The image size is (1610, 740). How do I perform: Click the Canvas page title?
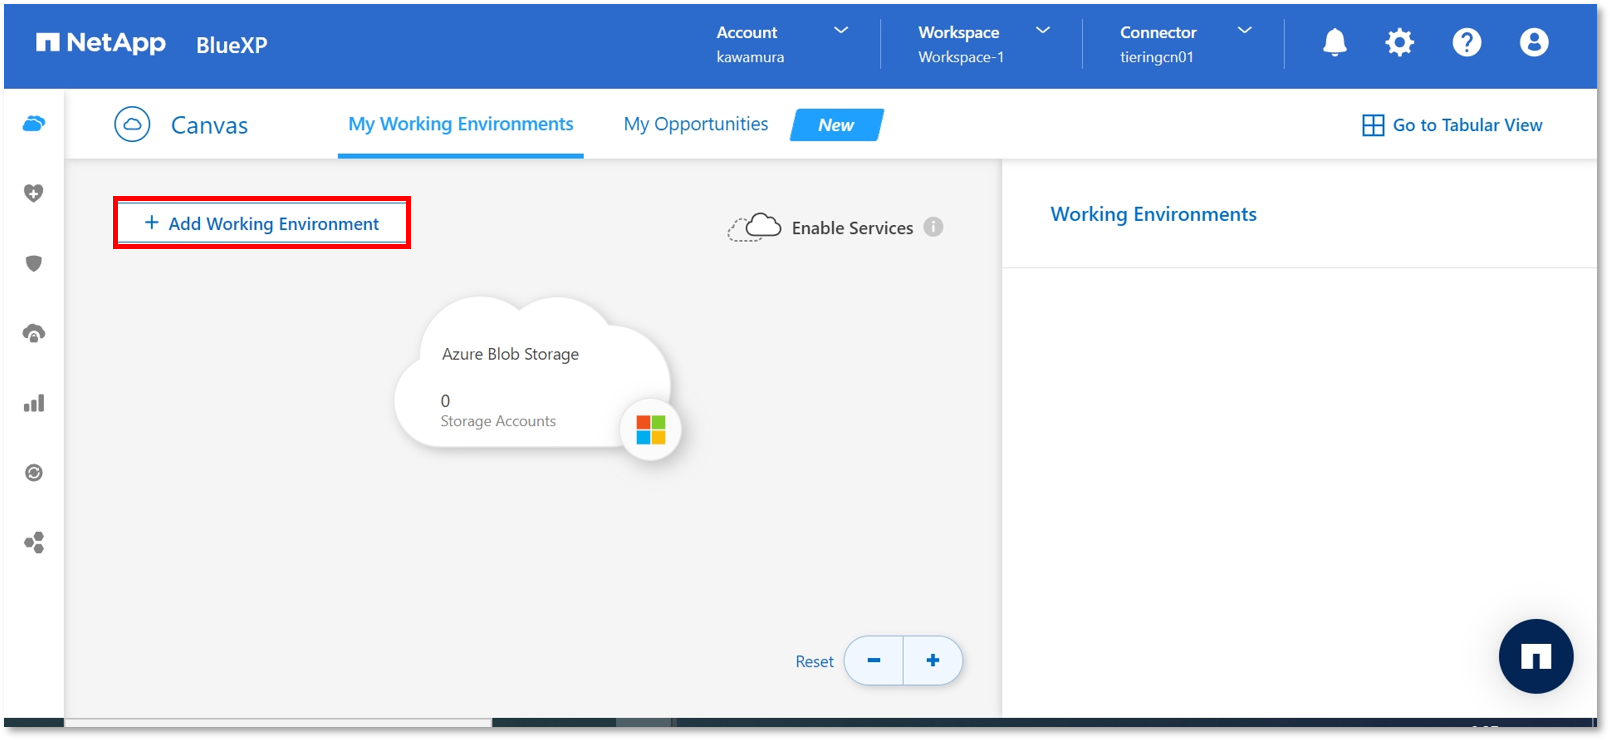coord(209,125)
